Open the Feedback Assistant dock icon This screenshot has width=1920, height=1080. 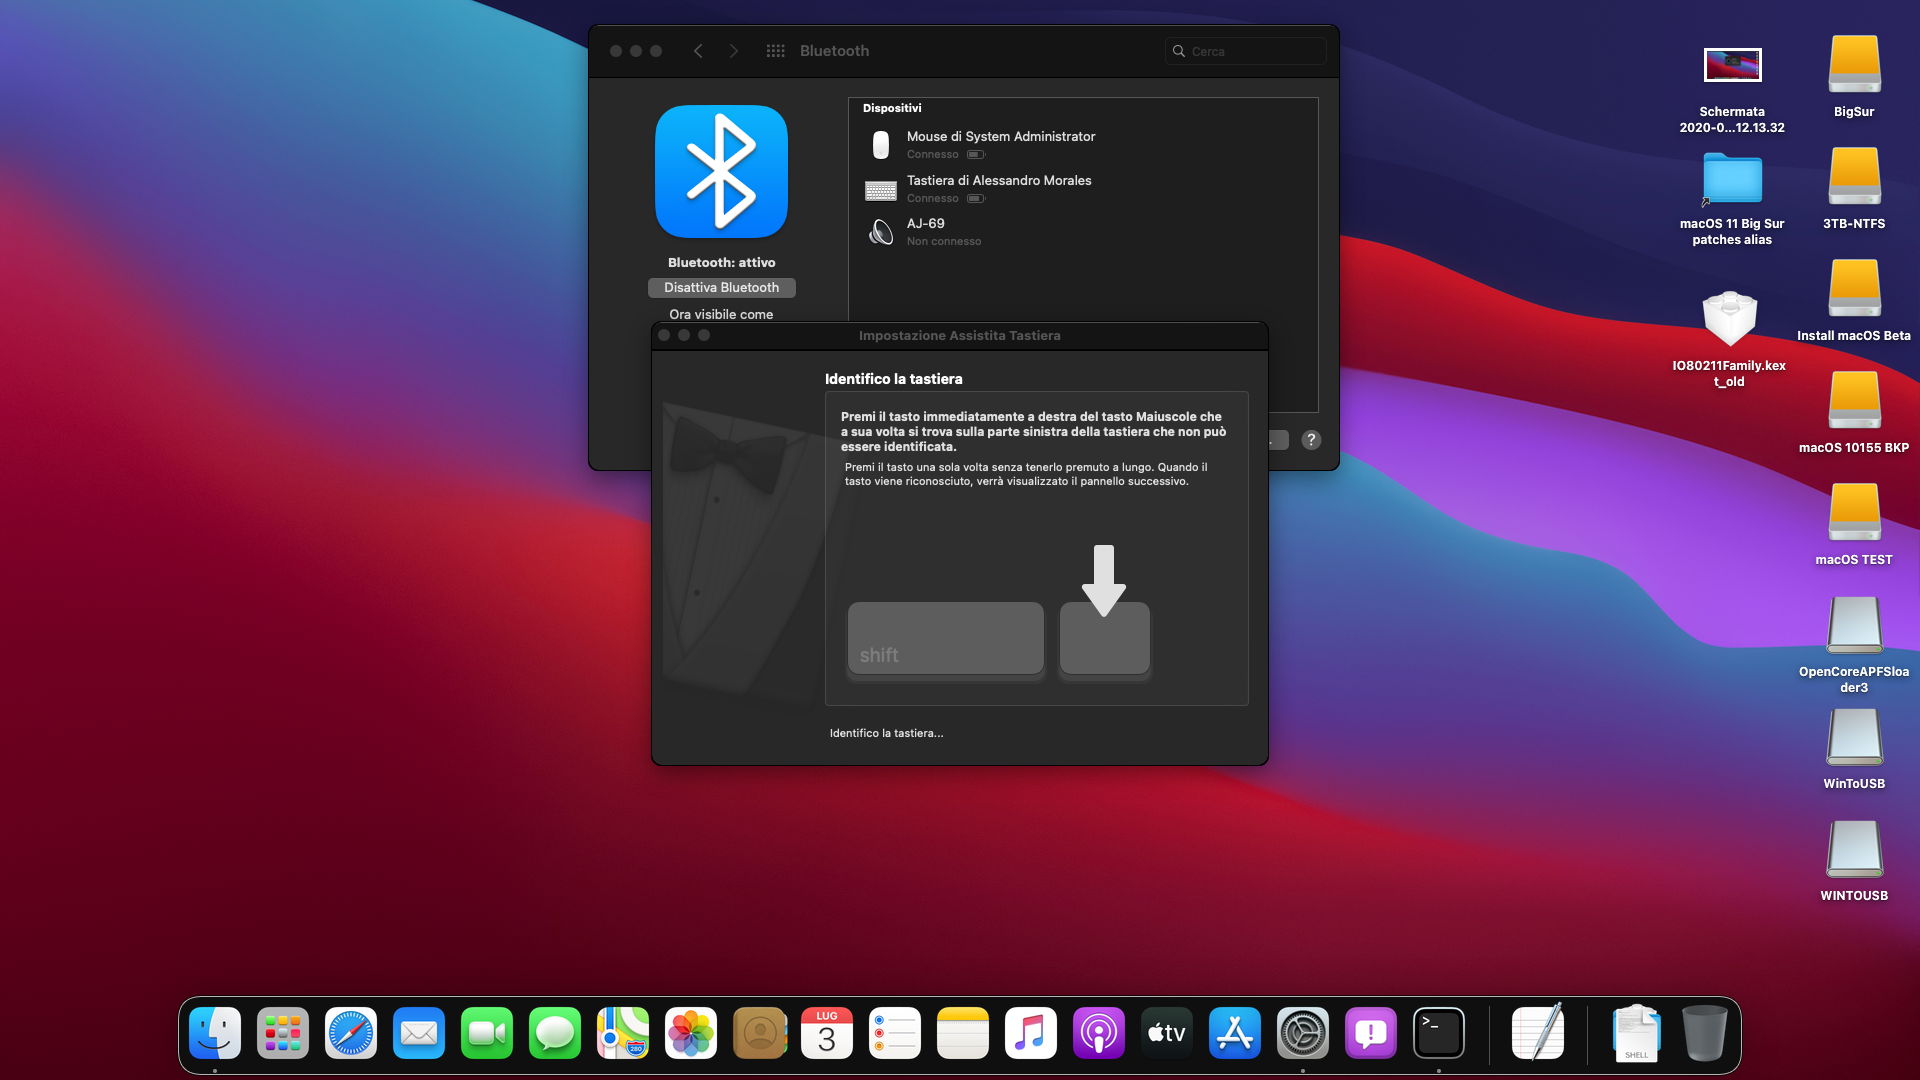pos(1370,1033)
